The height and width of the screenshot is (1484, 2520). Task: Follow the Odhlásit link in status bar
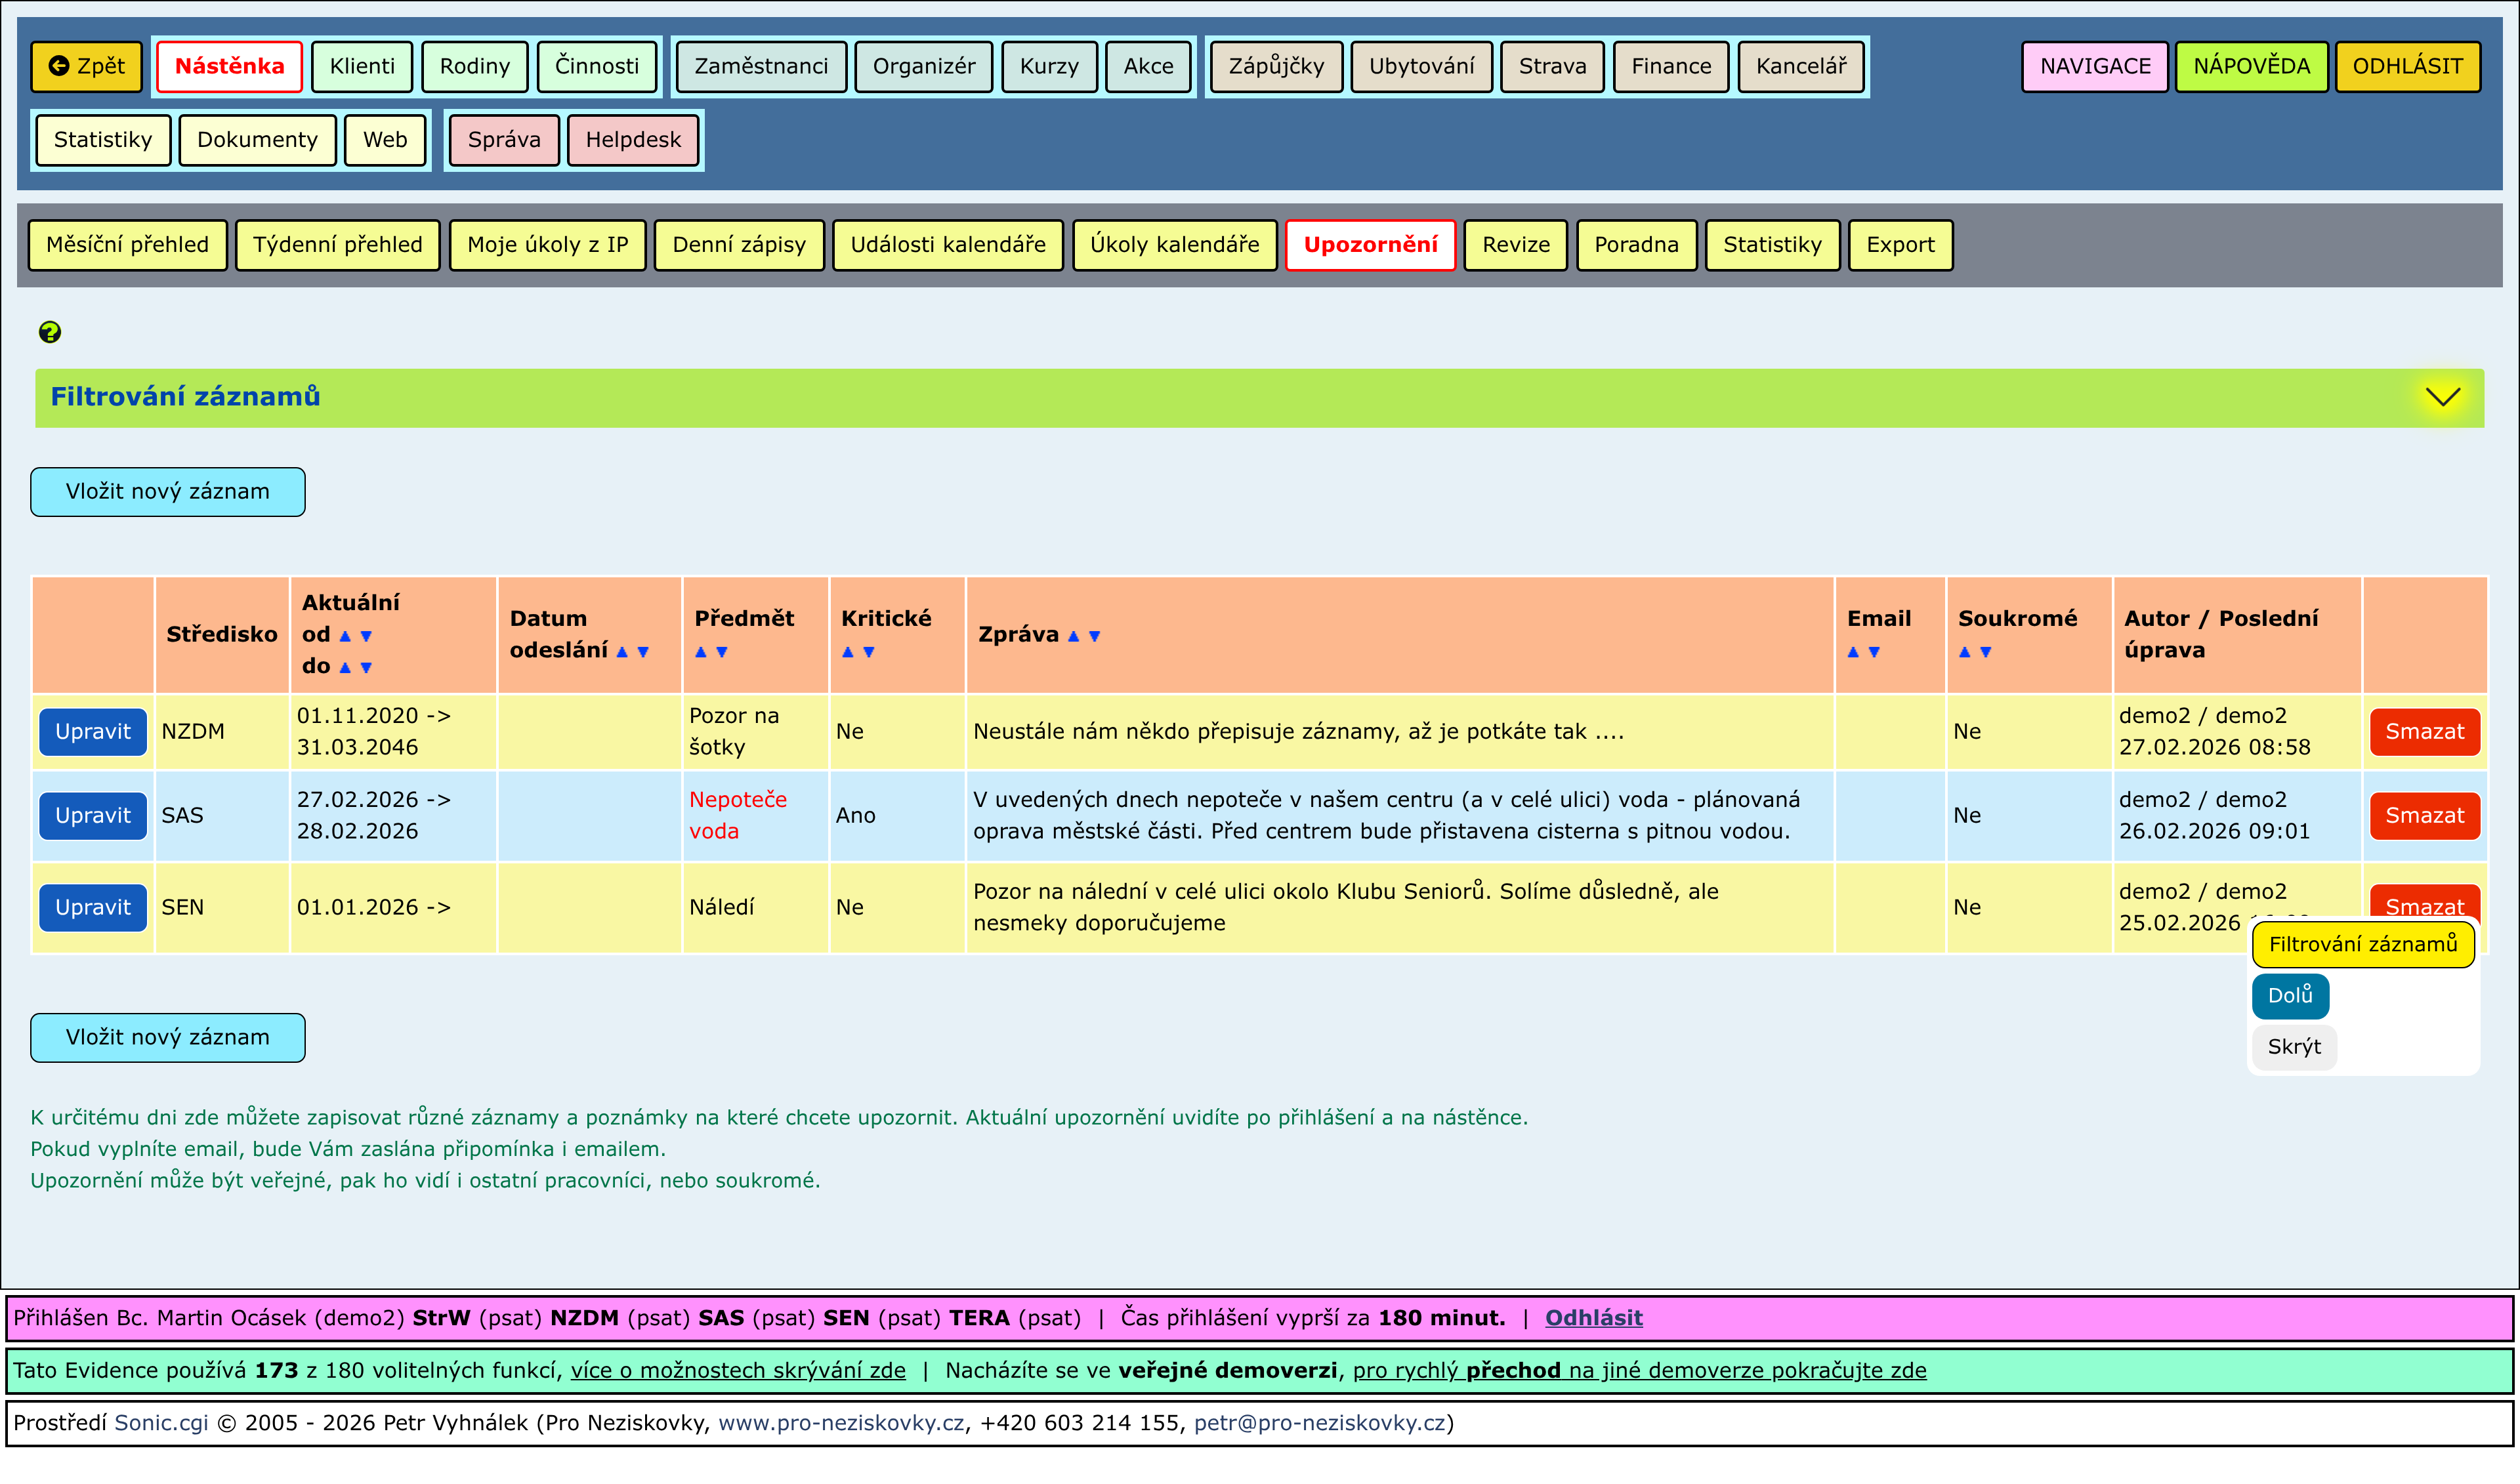(1593, 1318)
